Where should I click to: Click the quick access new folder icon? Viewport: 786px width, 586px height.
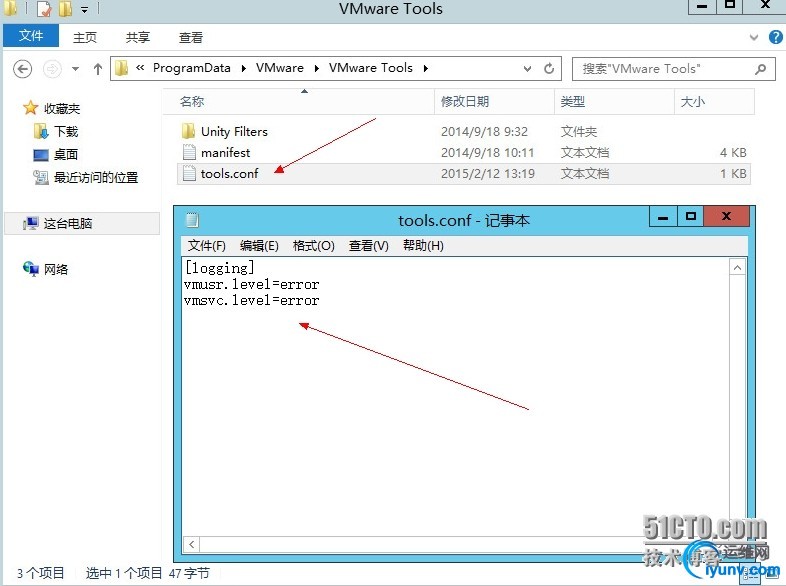point(65,9)
